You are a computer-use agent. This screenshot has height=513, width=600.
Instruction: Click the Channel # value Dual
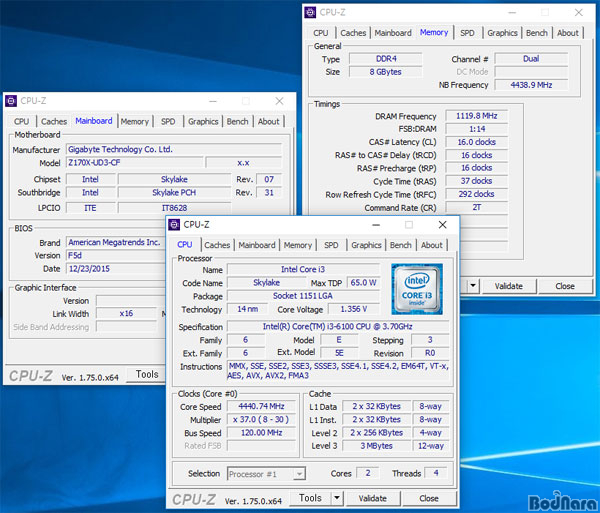pyautogui.click(x=531, y=59)
